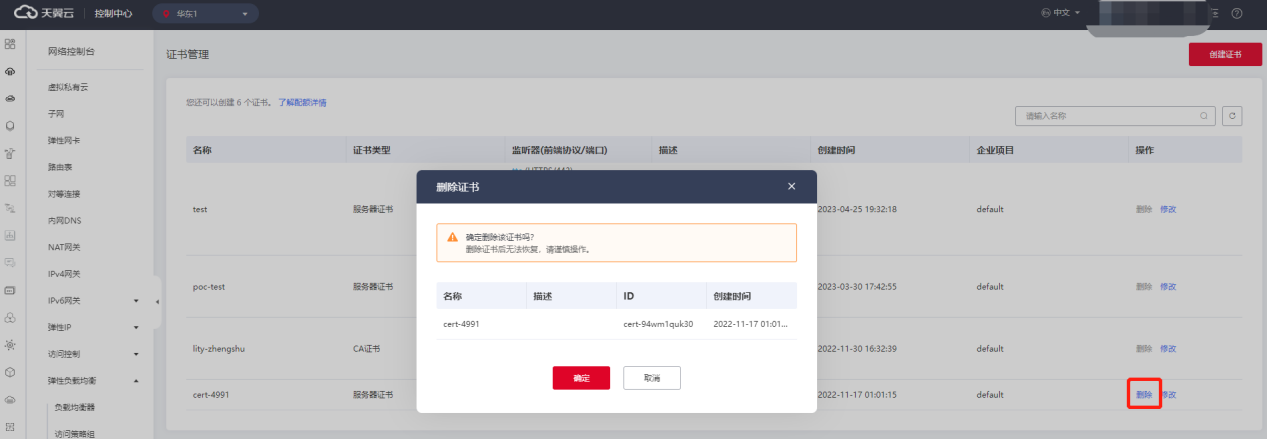1267x439 pixels.
Task: Click the 了解配额详情 link
Action: [x=302, y=103]
